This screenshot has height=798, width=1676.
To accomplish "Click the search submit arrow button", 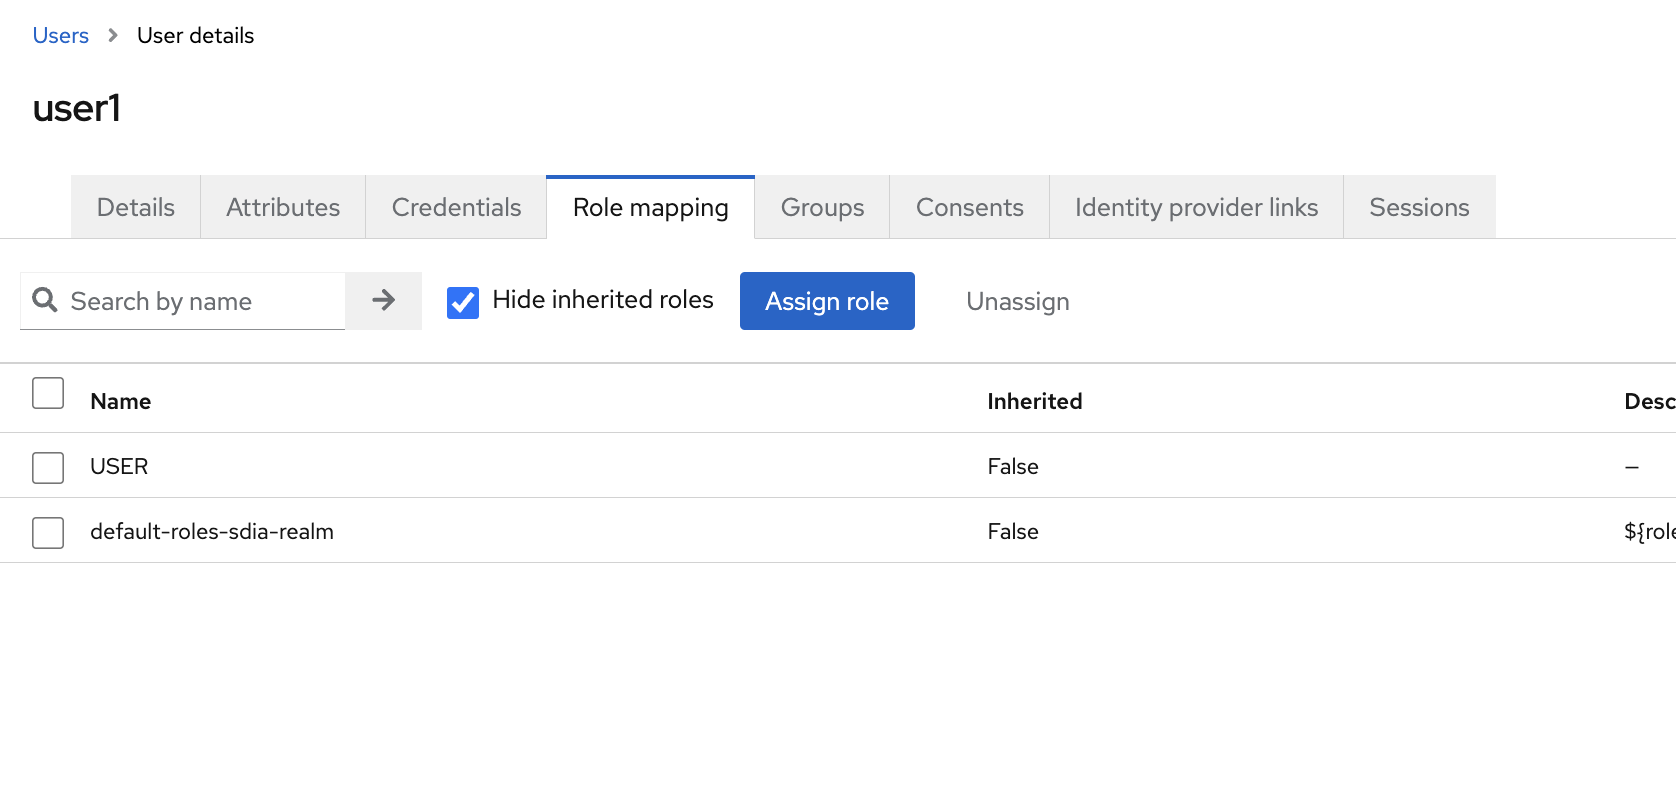I will (x=384, y=300).
